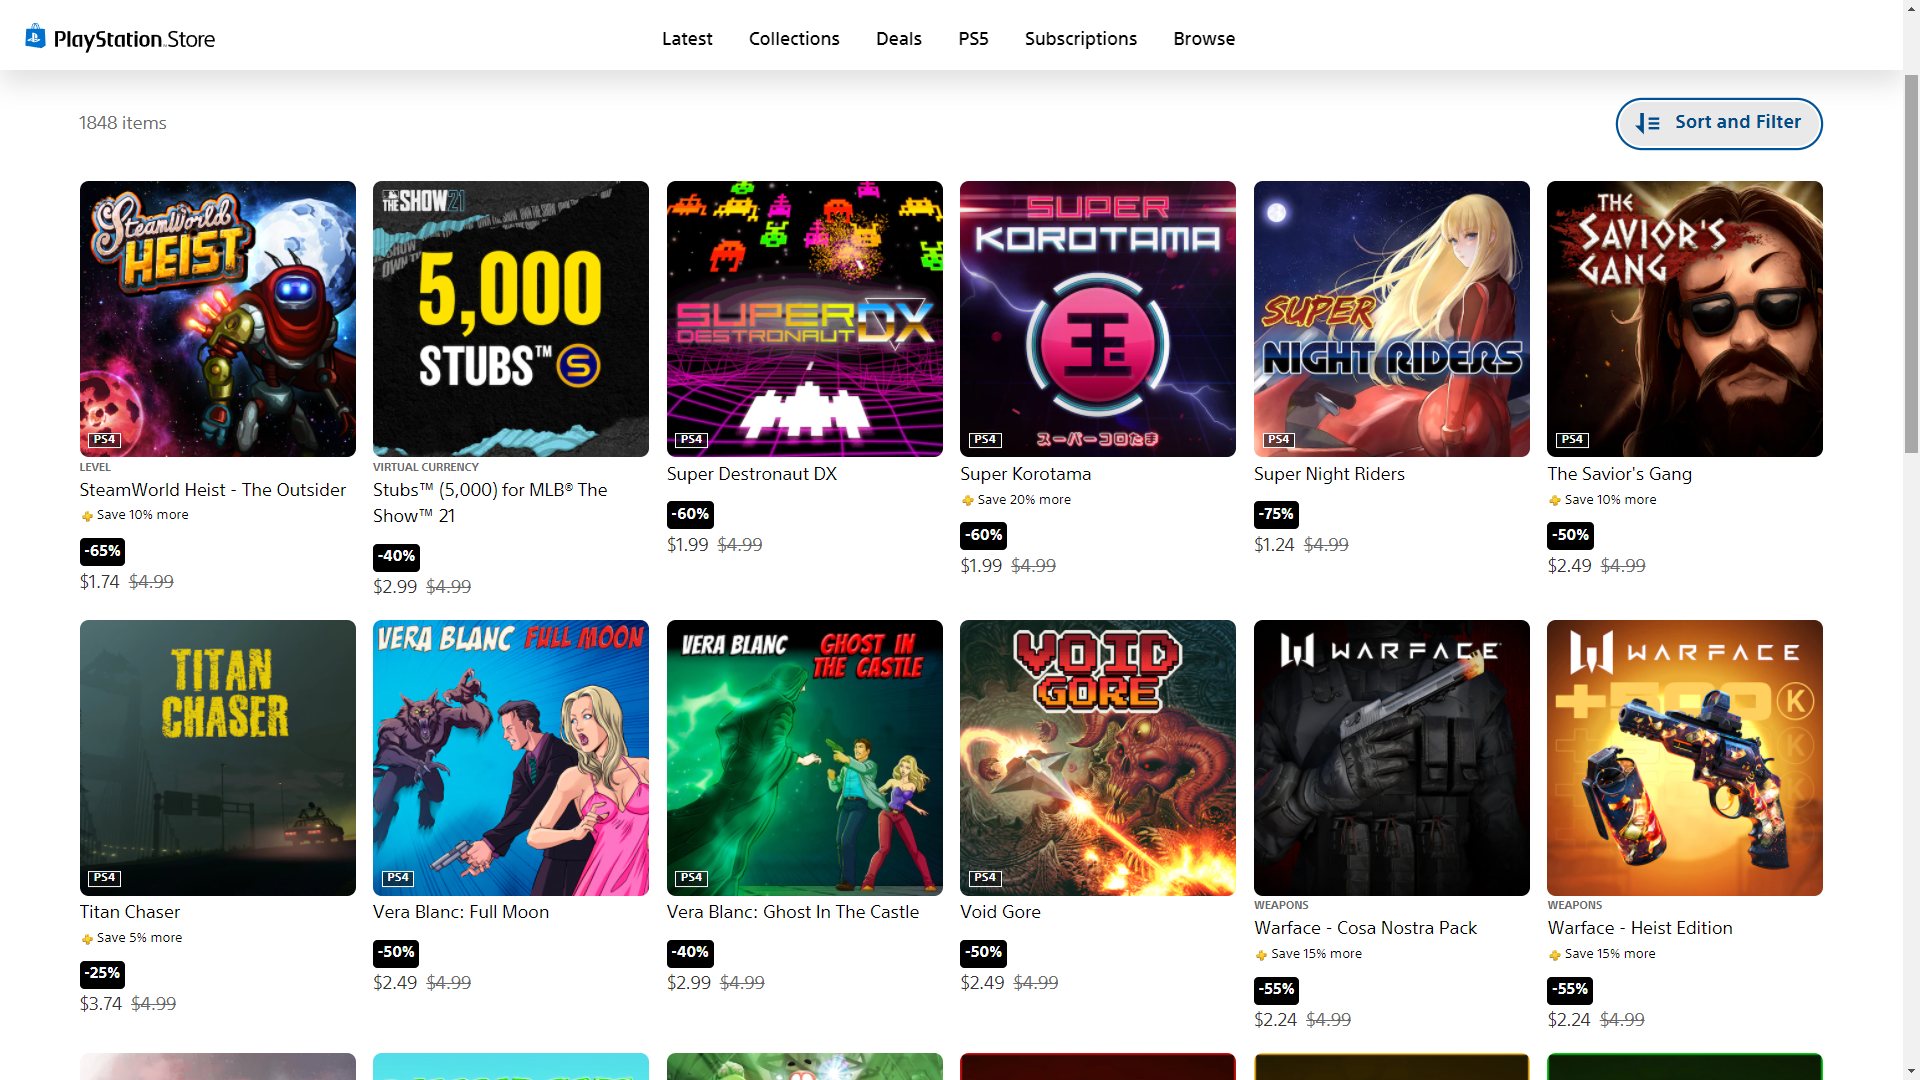Click PS Plus icon under SteamWorld Heist
The image size is (1920, 1080).
tap(87, 516)
